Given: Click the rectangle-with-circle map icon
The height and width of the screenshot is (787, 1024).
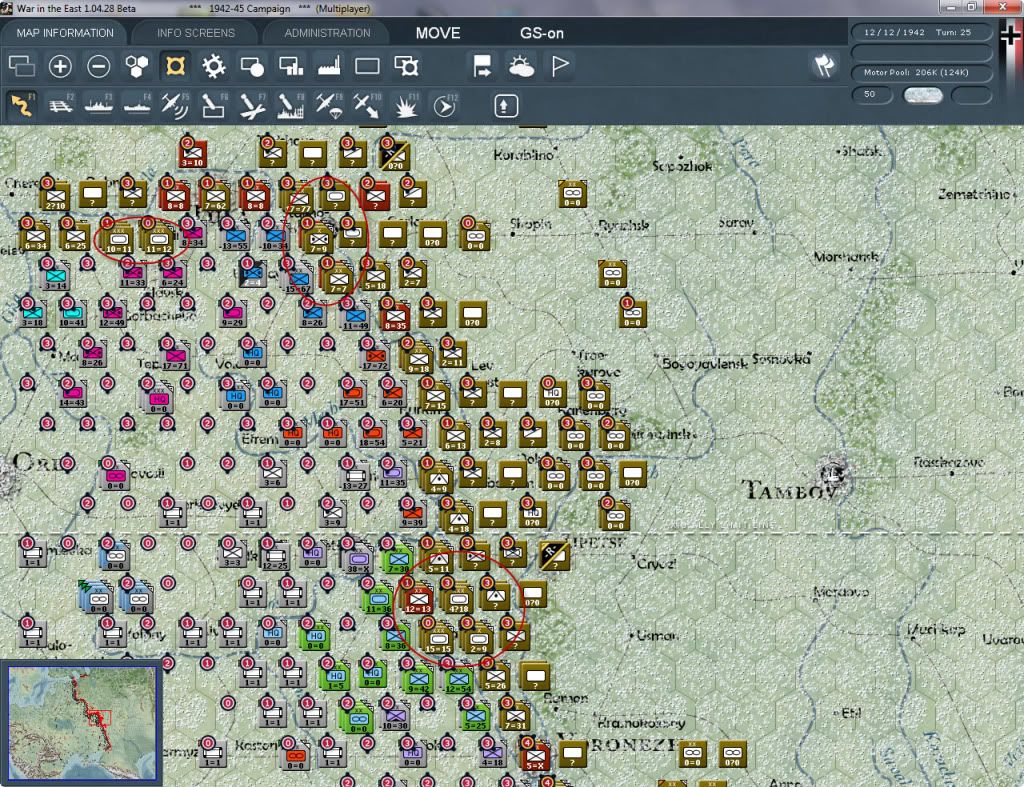Looking at the screenshot, I should [252, 67].
